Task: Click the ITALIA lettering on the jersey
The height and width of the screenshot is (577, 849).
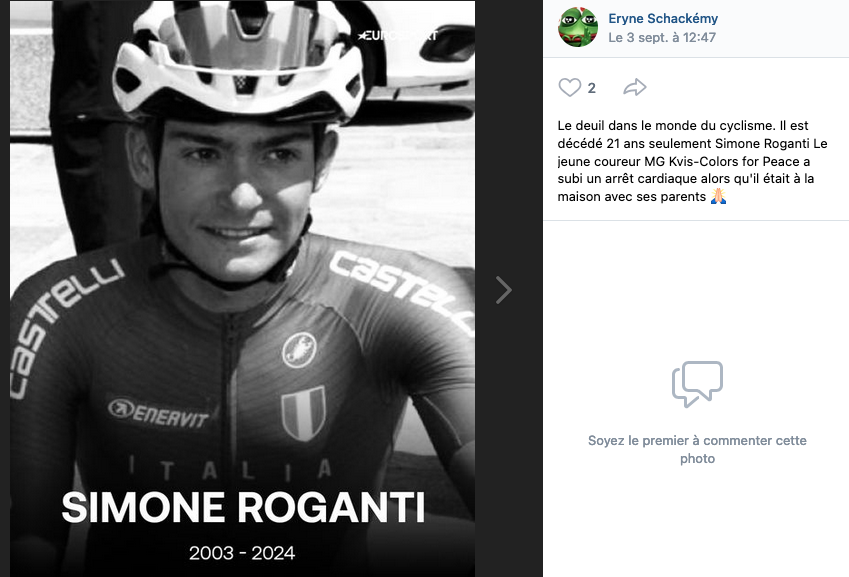Action: tap(230, 468)
